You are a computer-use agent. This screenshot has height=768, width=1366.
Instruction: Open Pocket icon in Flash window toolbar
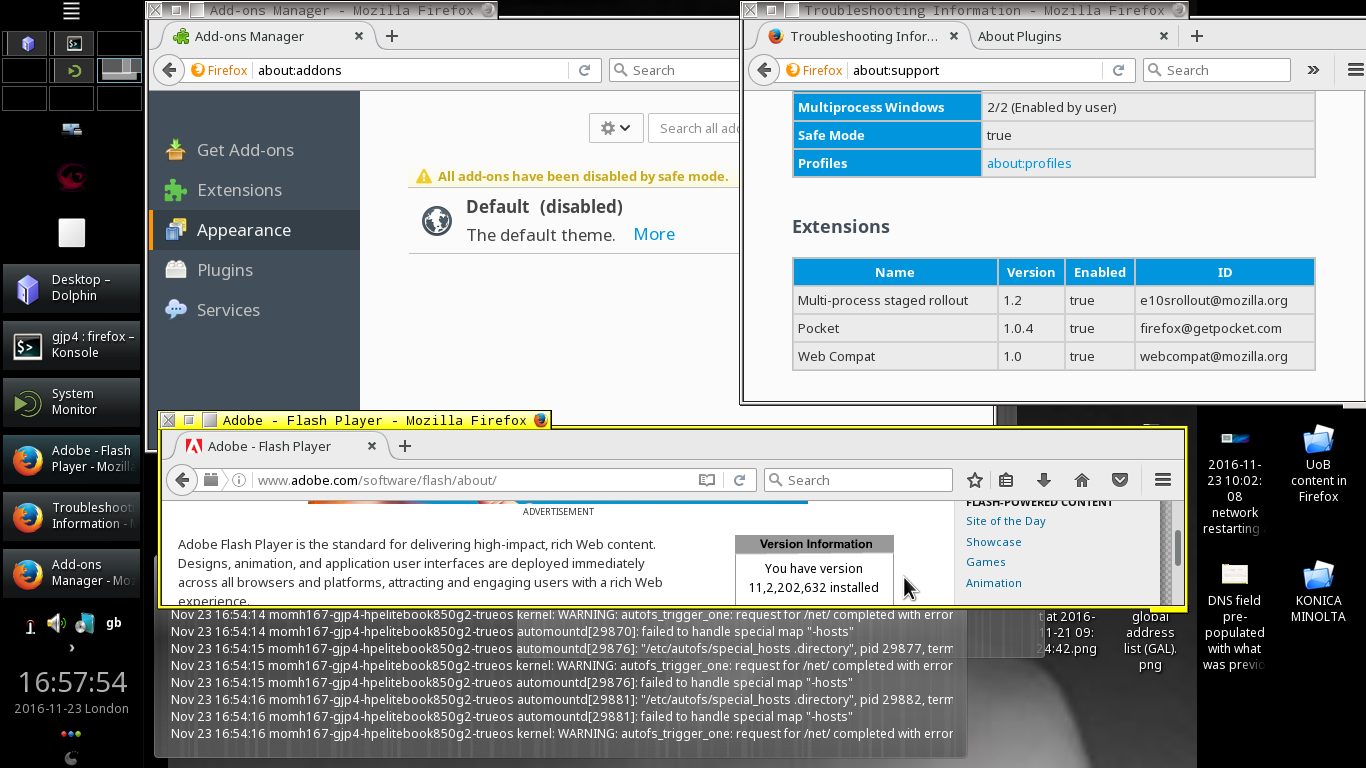click(1120, 480)
